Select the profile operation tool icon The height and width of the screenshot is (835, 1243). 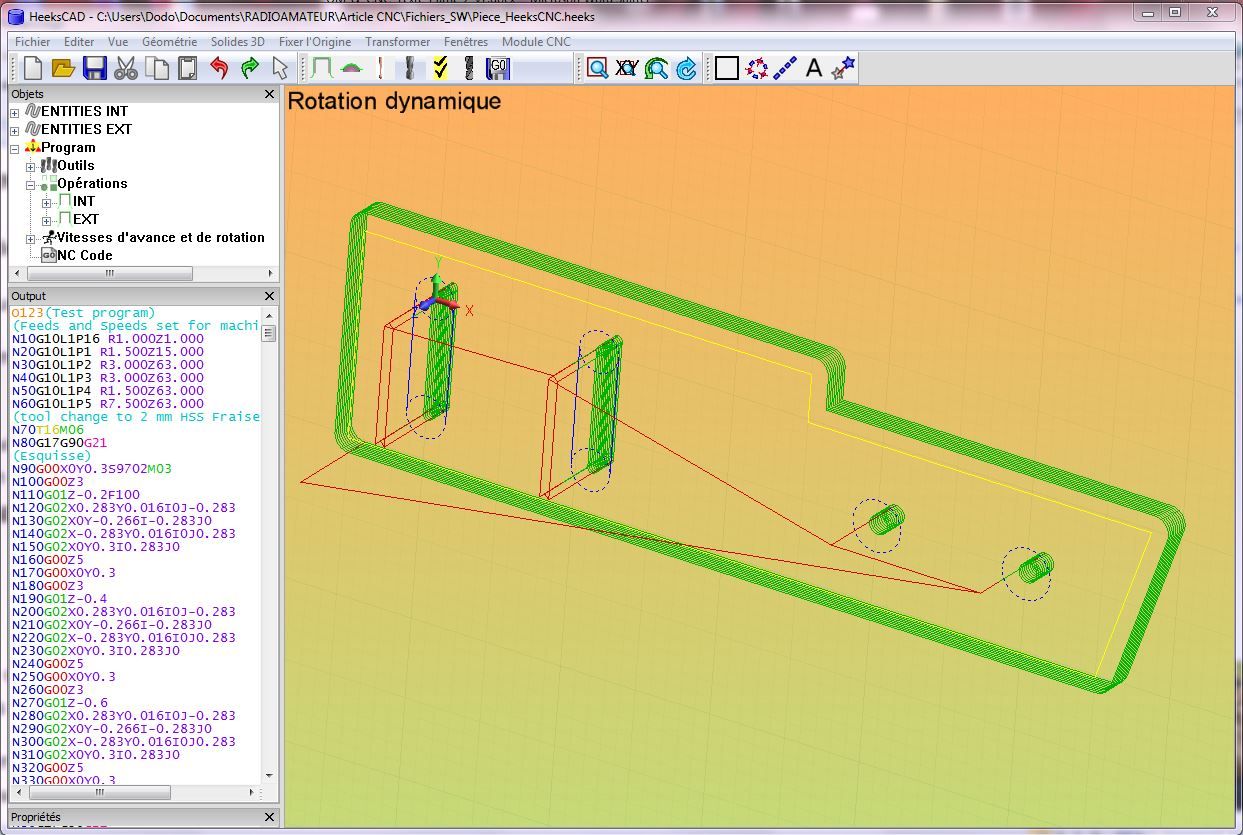(x=321, y=68)
